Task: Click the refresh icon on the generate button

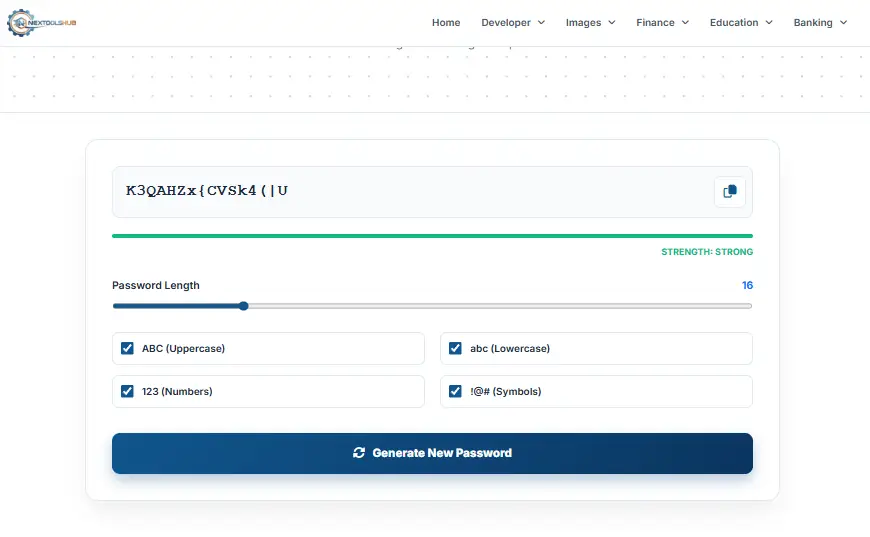Action: [x=359, y=453]
